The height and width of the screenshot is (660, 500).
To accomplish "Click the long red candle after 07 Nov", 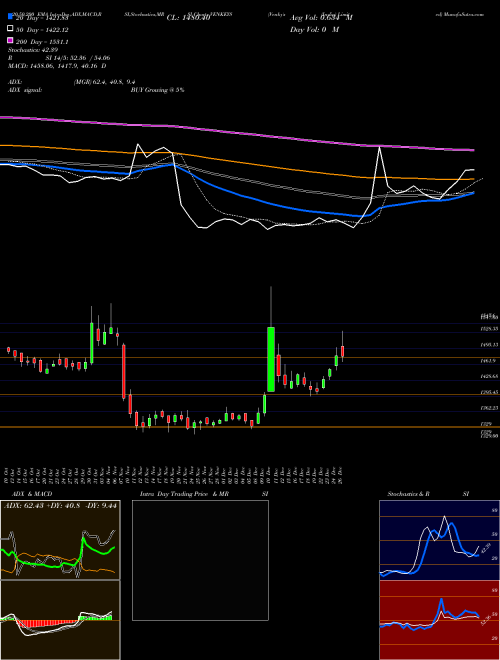I will point(124,371).
